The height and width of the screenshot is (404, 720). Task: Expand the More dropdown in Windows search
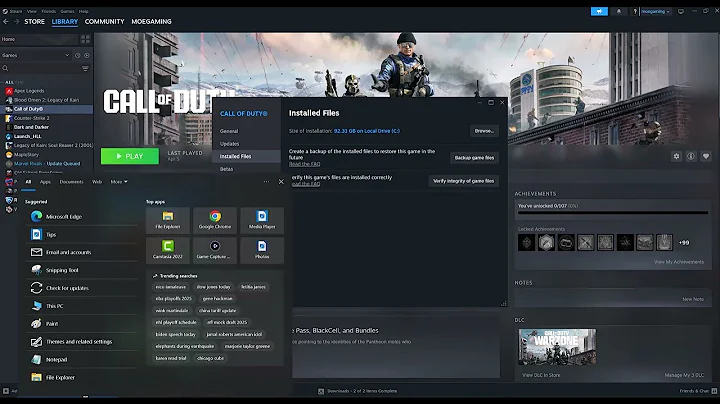click(x=119, y=182)
